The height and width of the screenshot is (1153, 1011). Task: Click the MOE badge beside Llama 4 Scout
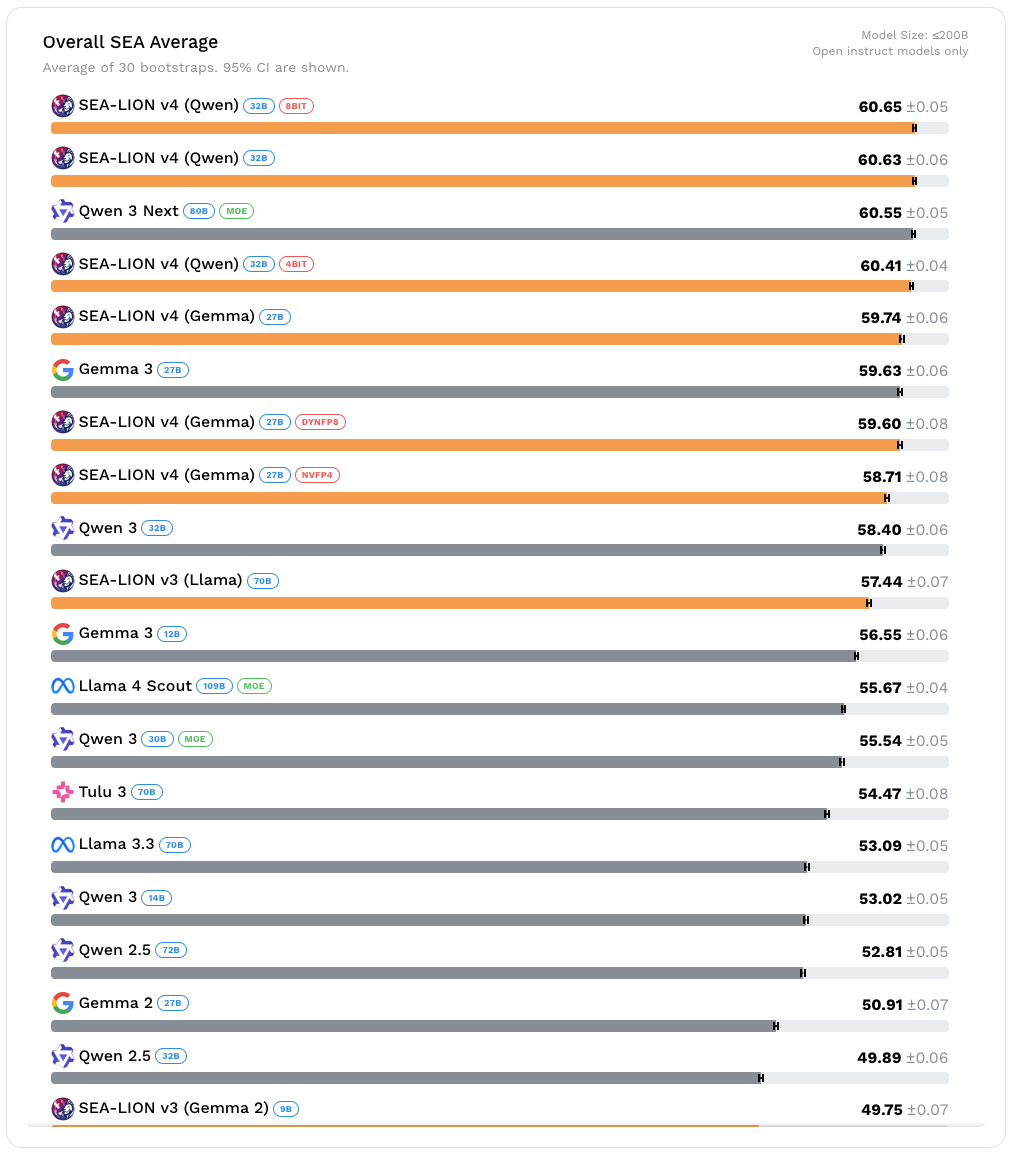point(254,686)
